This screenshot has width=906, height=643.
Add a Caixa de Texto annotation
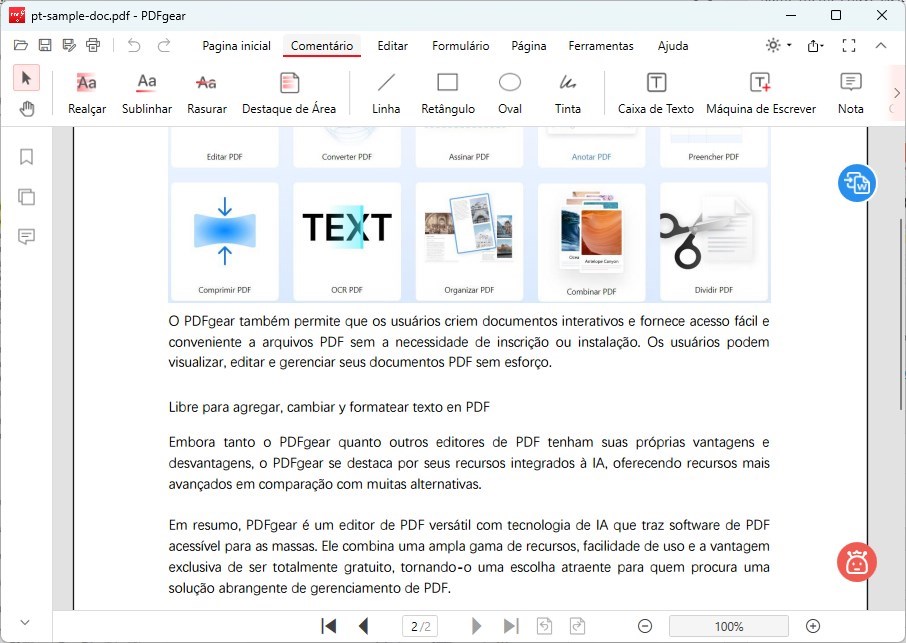coord(656,94)
